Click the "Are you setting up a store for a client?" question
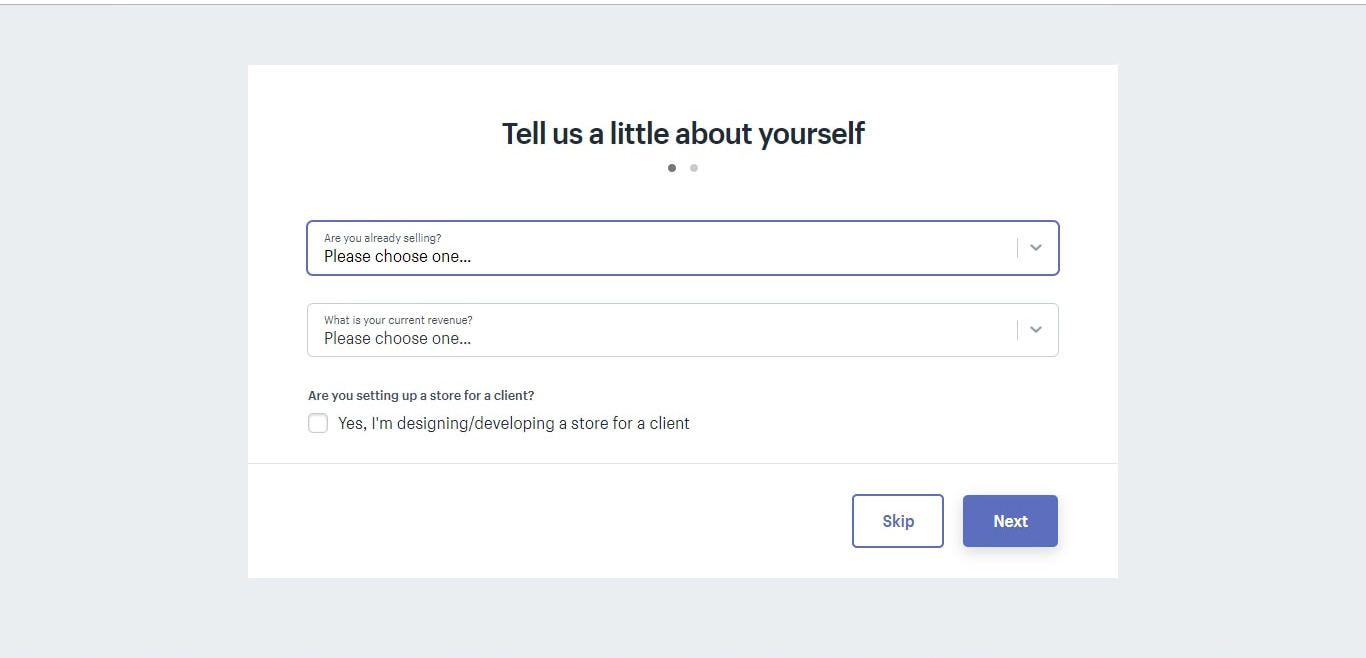Viewport: 1366px width, 658px height. pos(421,396)
